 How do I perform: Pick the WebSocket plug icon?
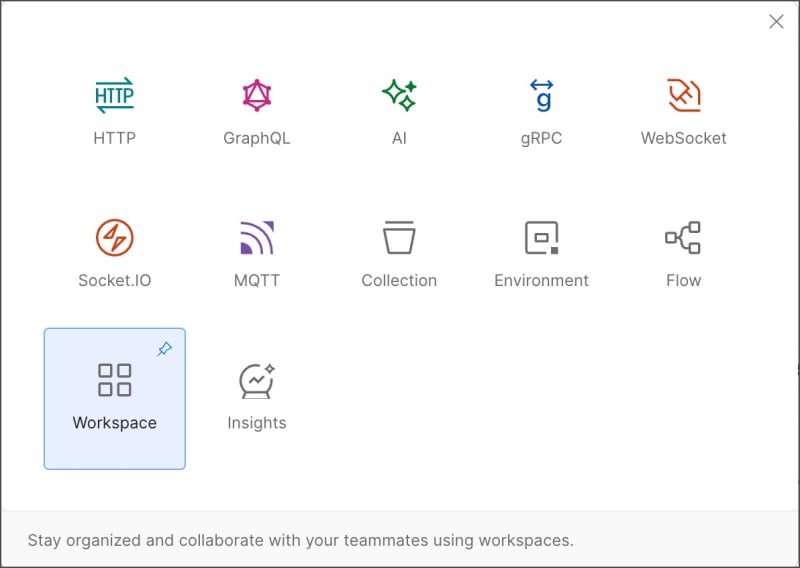click(x=684, y=95)
